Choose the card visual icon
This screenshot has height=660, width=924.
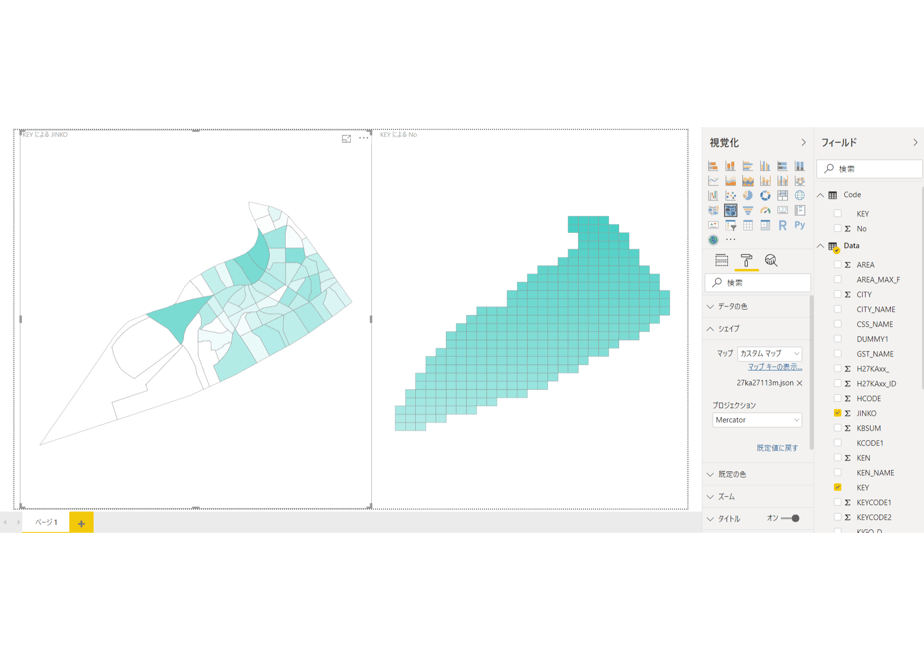783,210
